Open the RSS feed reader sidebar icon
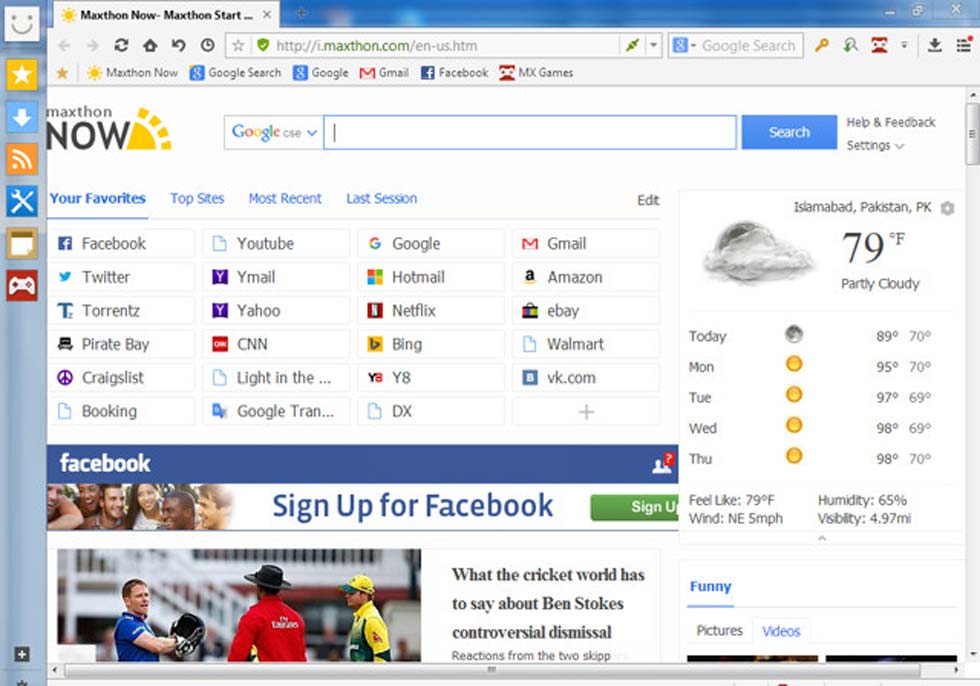 [x=22, y=159]
